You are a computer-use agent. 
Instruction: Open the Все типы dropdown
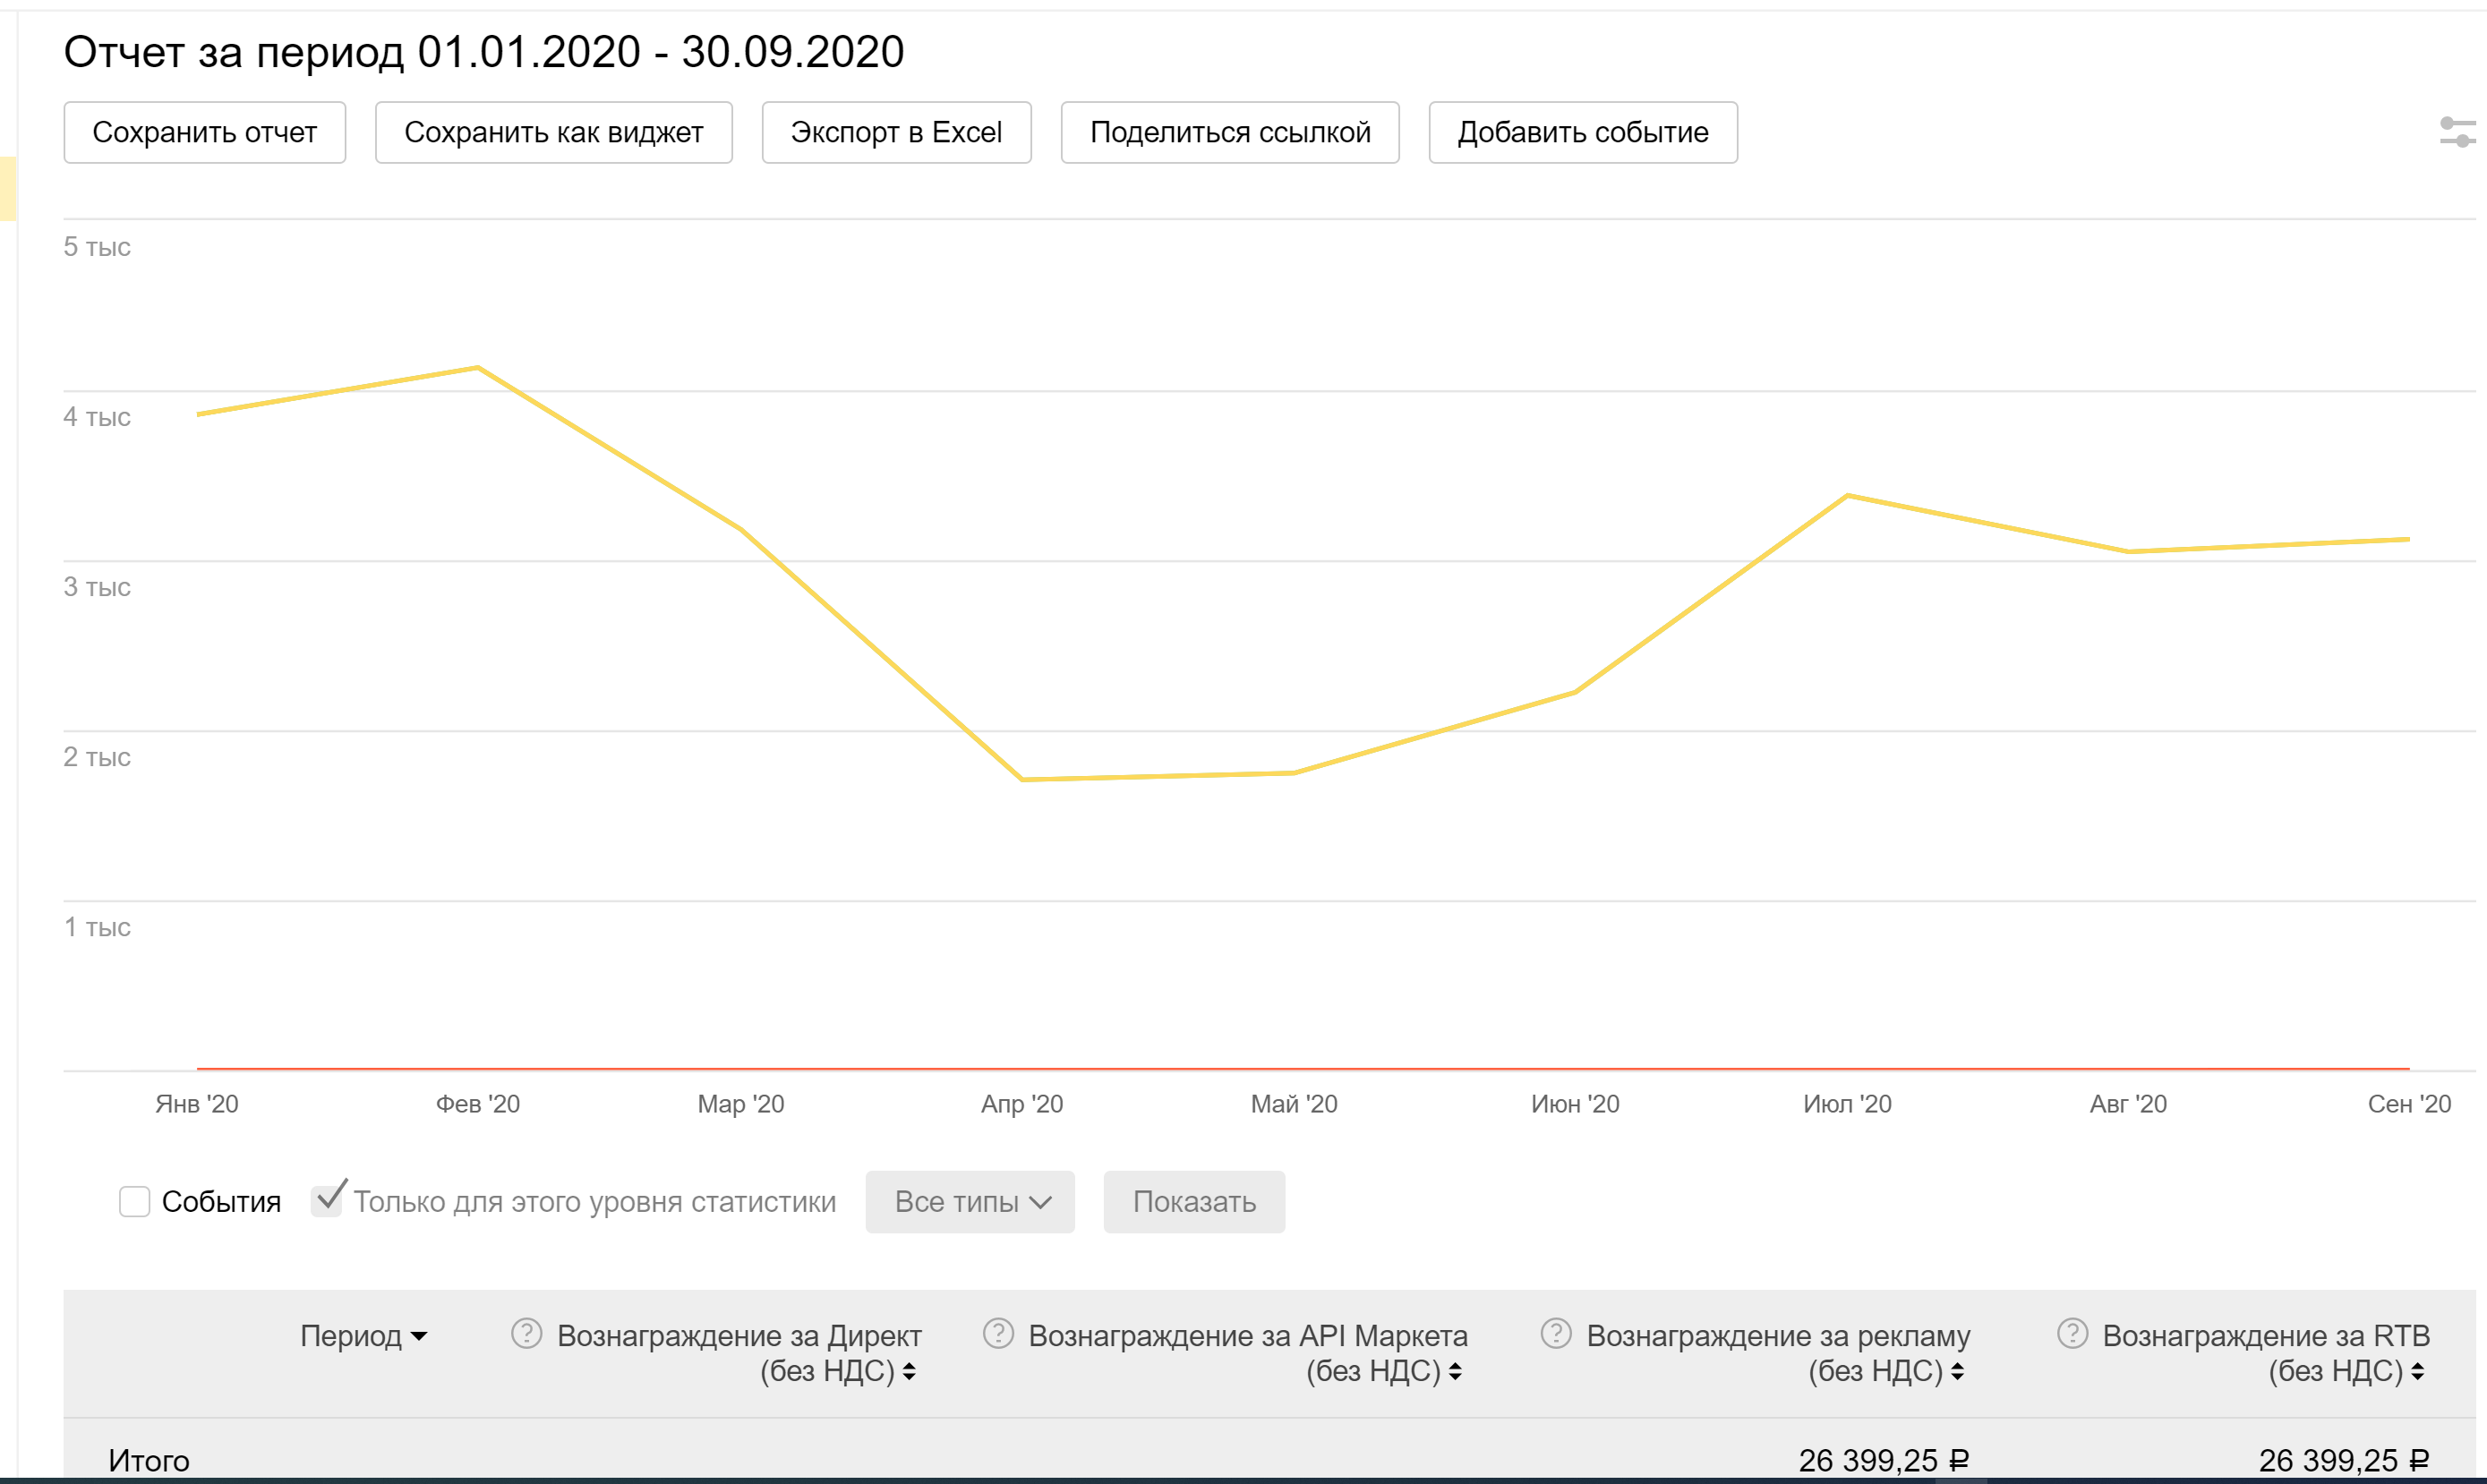click(969, 1201)
